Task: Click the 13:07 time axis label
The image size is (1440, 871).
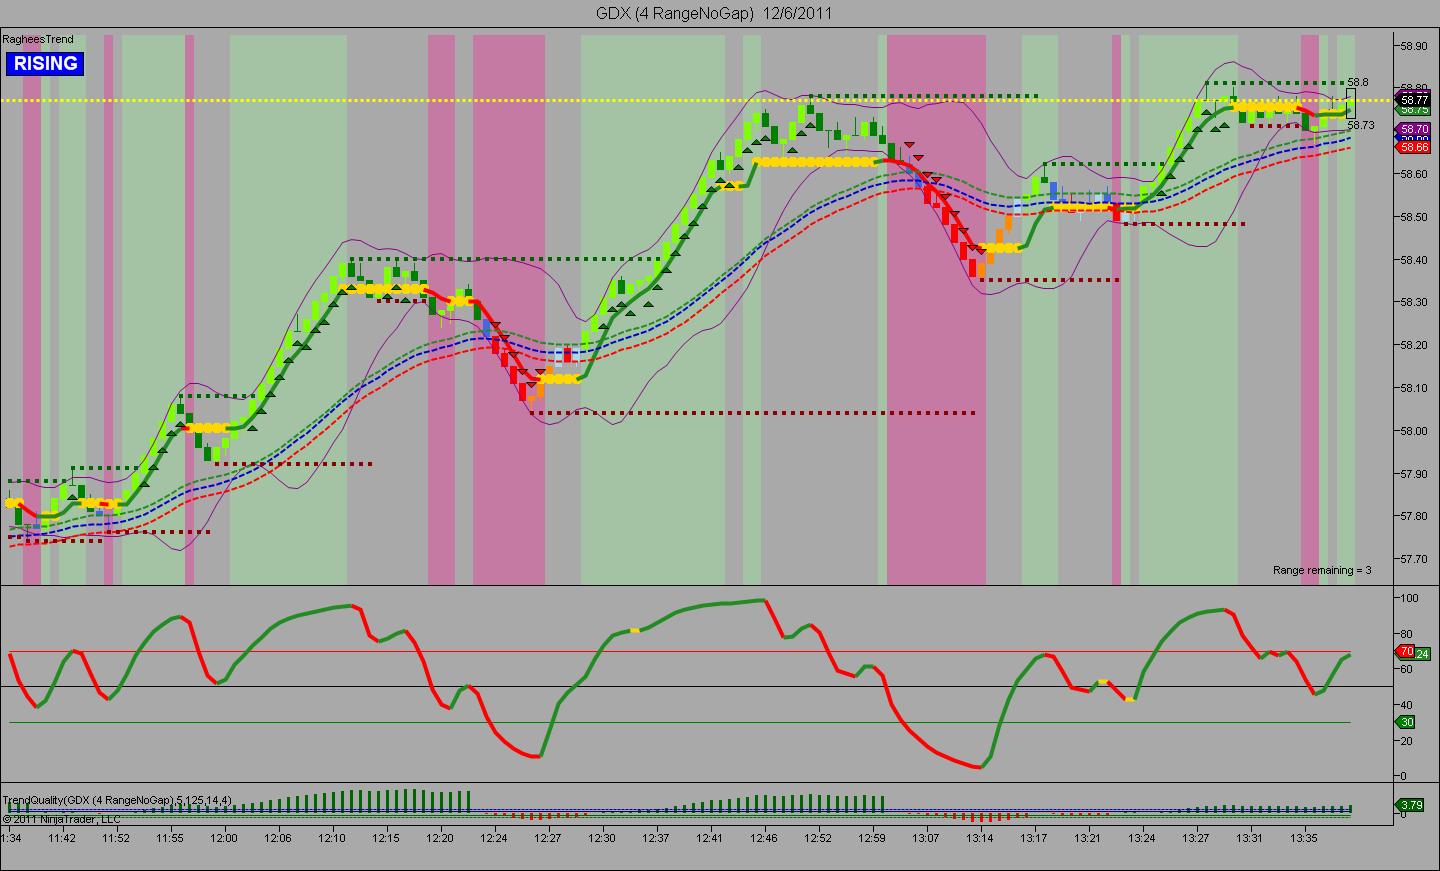Action: pos(926,838)
